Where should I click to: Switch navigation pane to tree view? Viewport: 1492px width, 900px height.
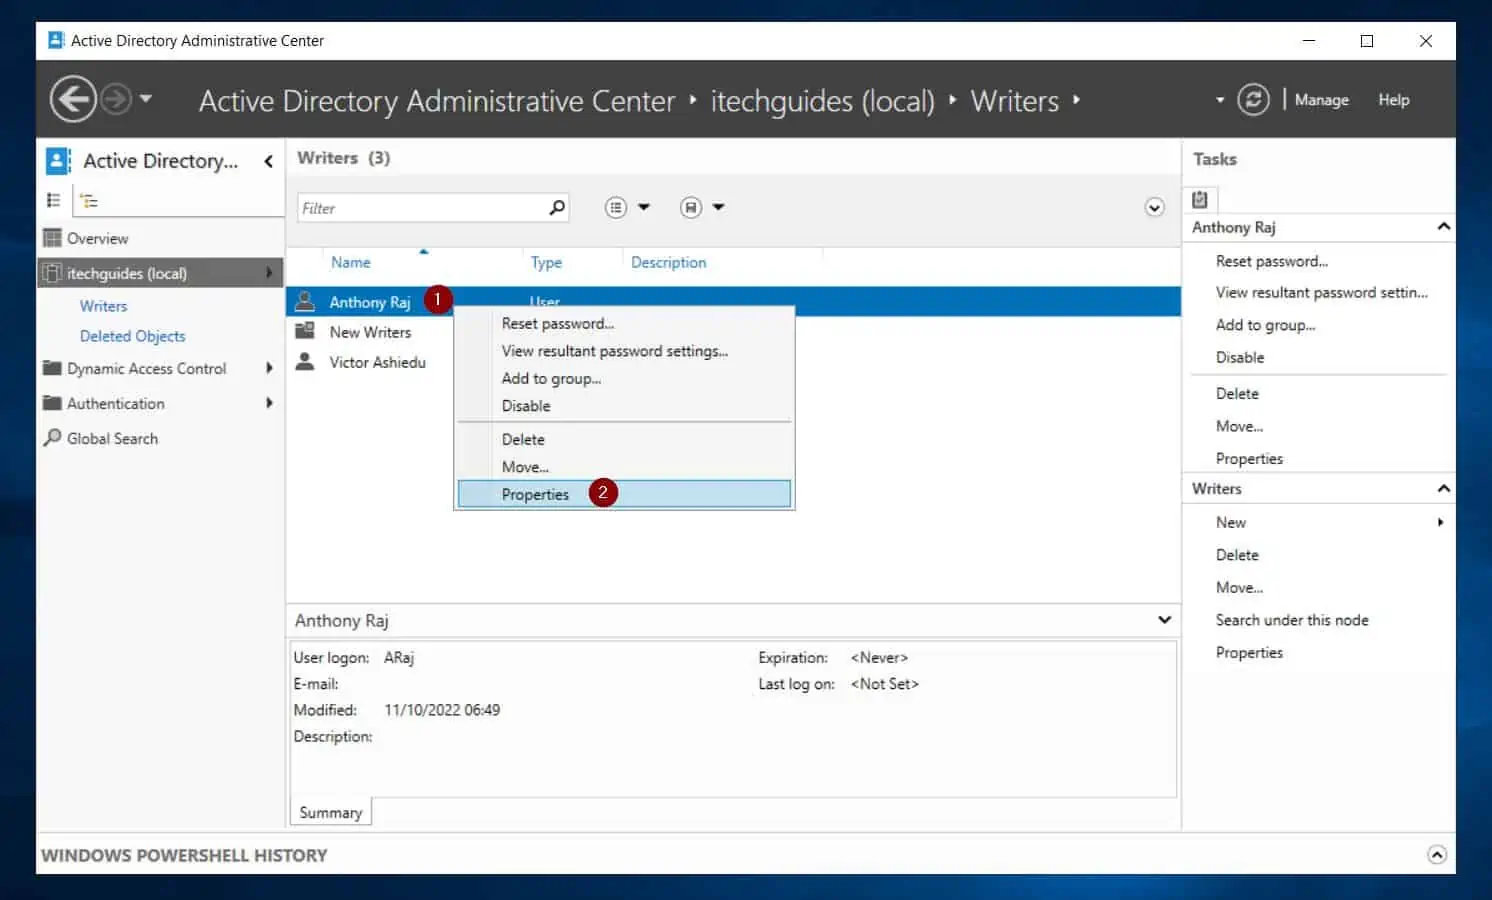tap(89, 200)
